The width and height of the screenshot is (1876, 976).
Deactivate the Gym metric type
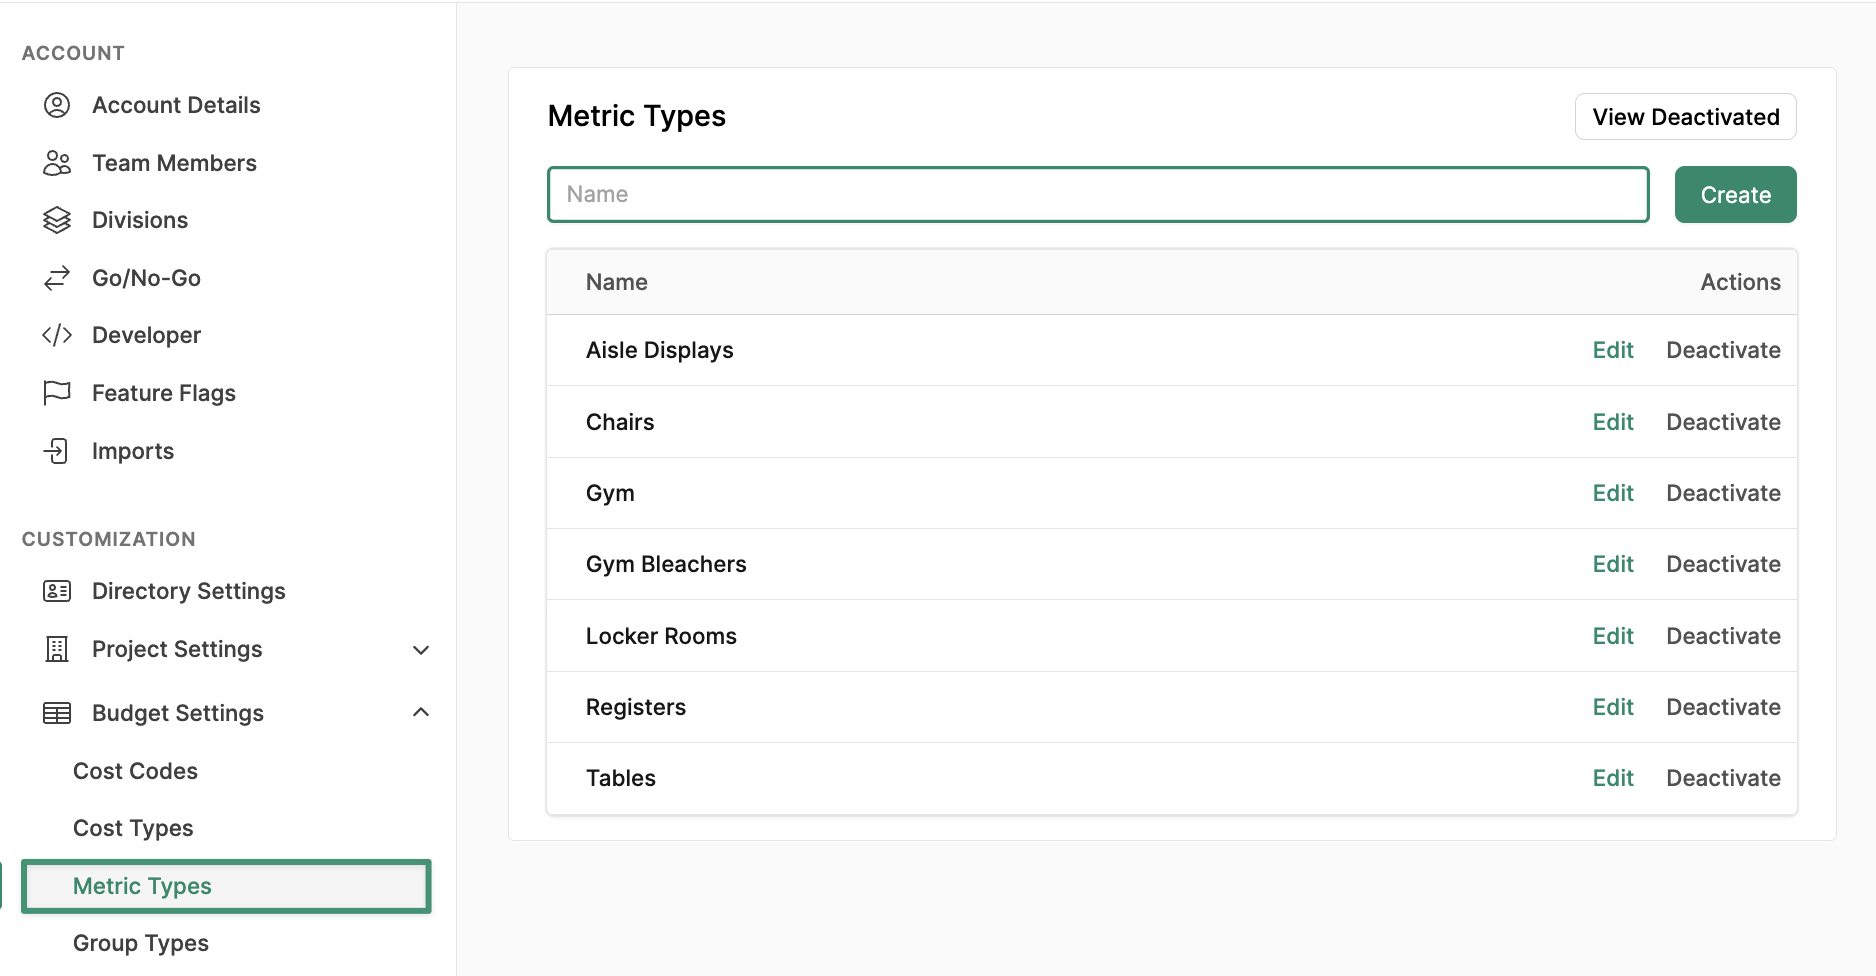coord(1723,493)
